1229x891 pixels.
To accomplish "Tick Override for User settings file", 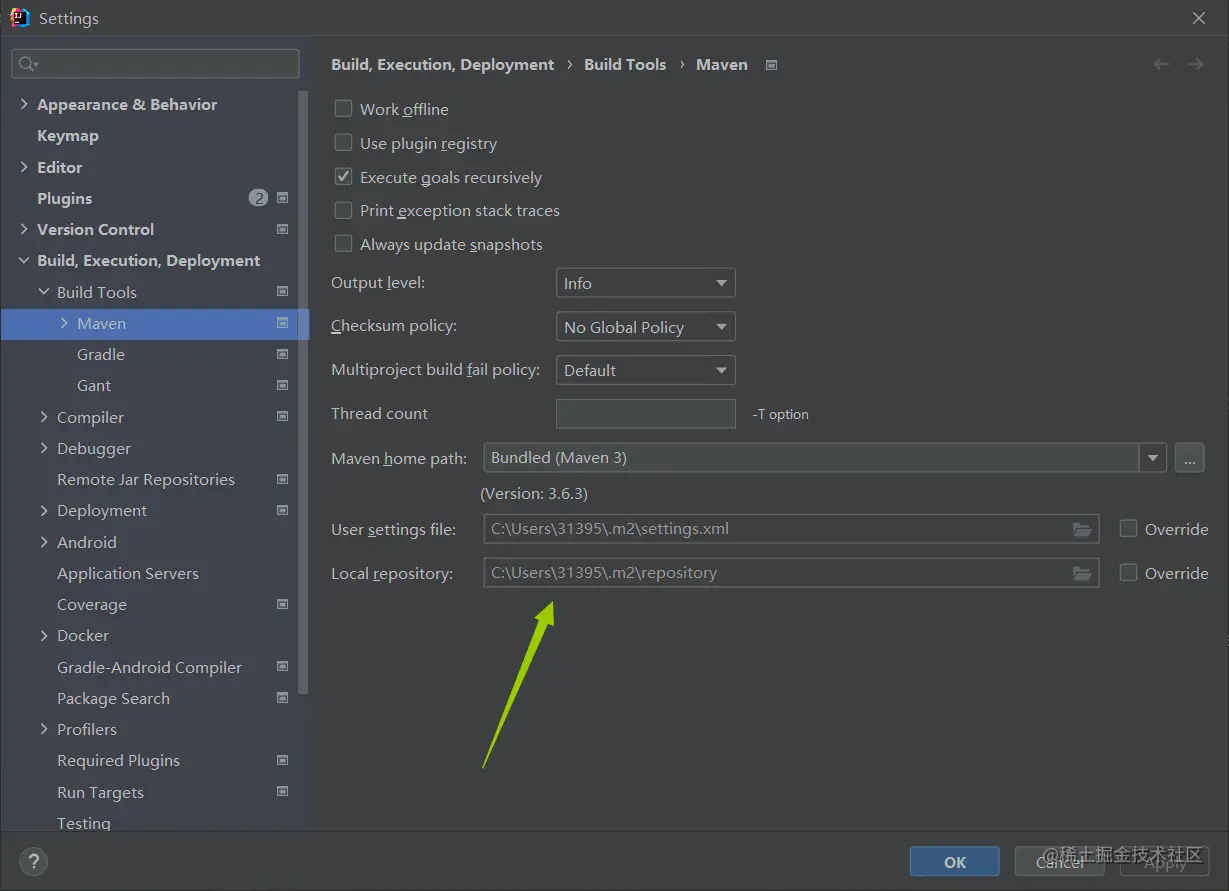I will [x=1128, y=529].
